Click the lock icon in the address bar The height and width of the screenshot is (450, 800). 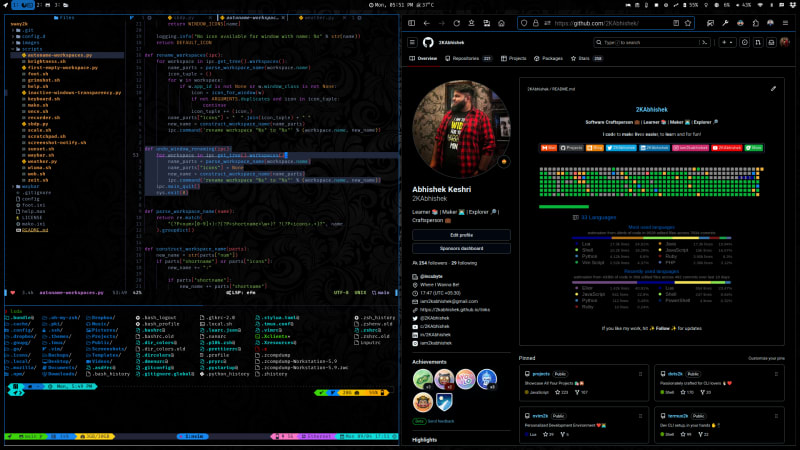536,23
